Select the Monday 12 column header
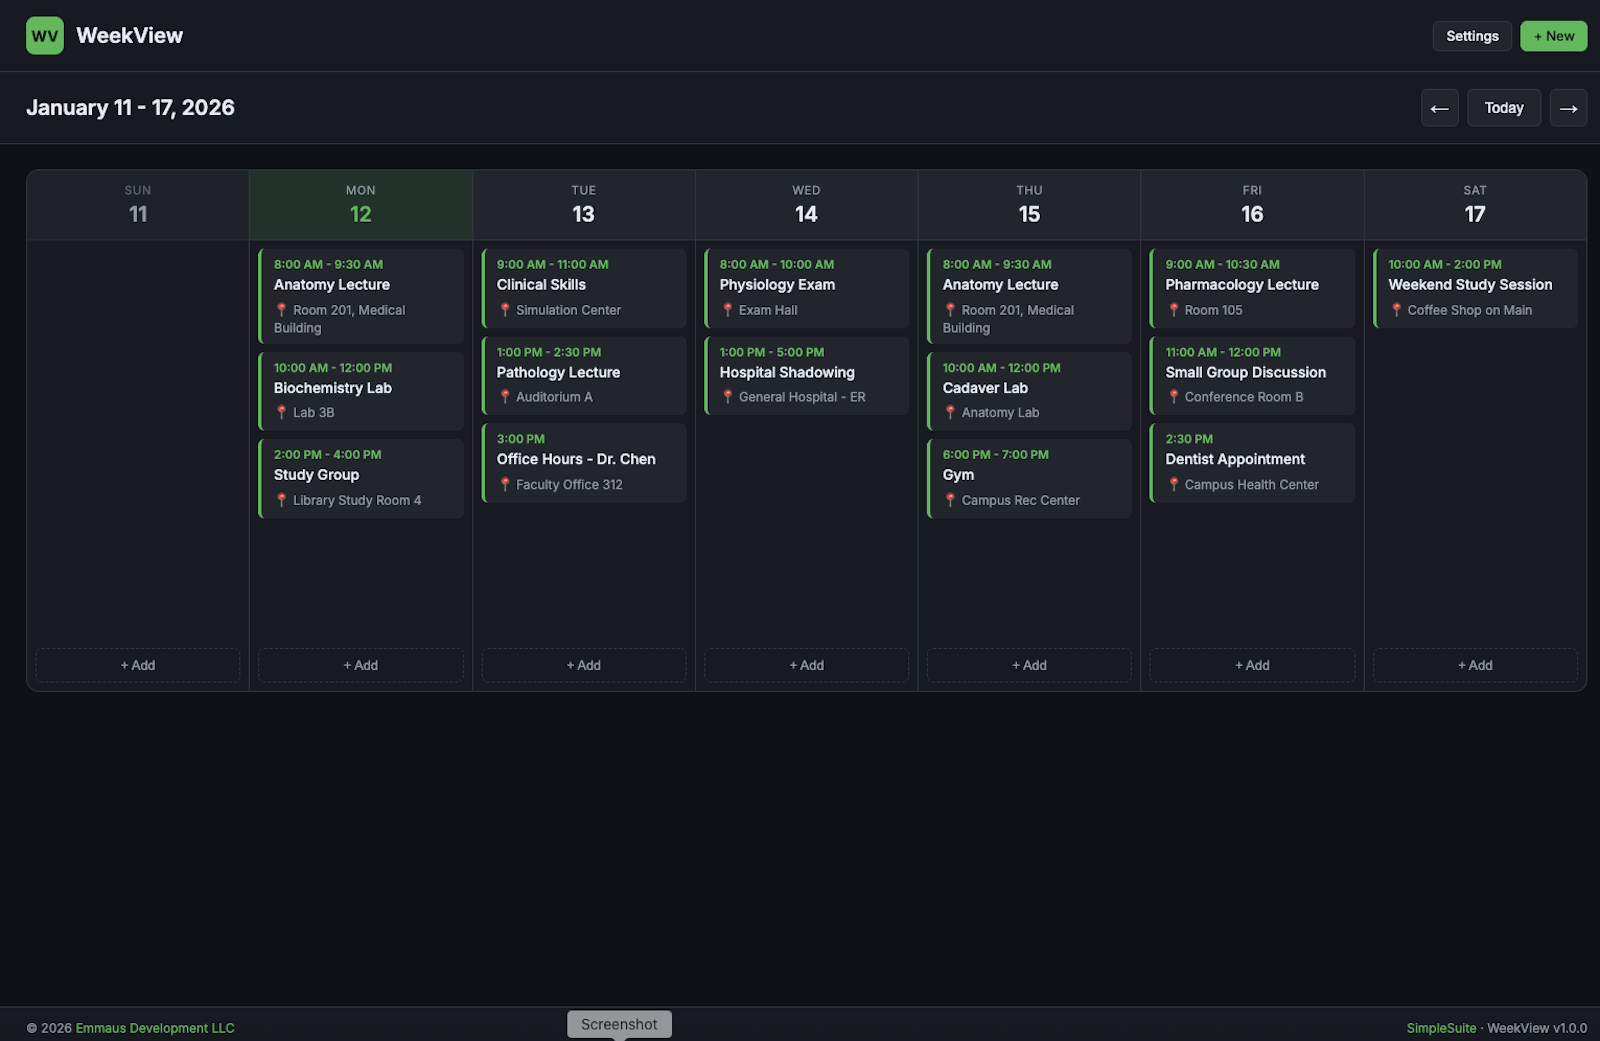1600x1041 pixels. [x=360, y=204]
